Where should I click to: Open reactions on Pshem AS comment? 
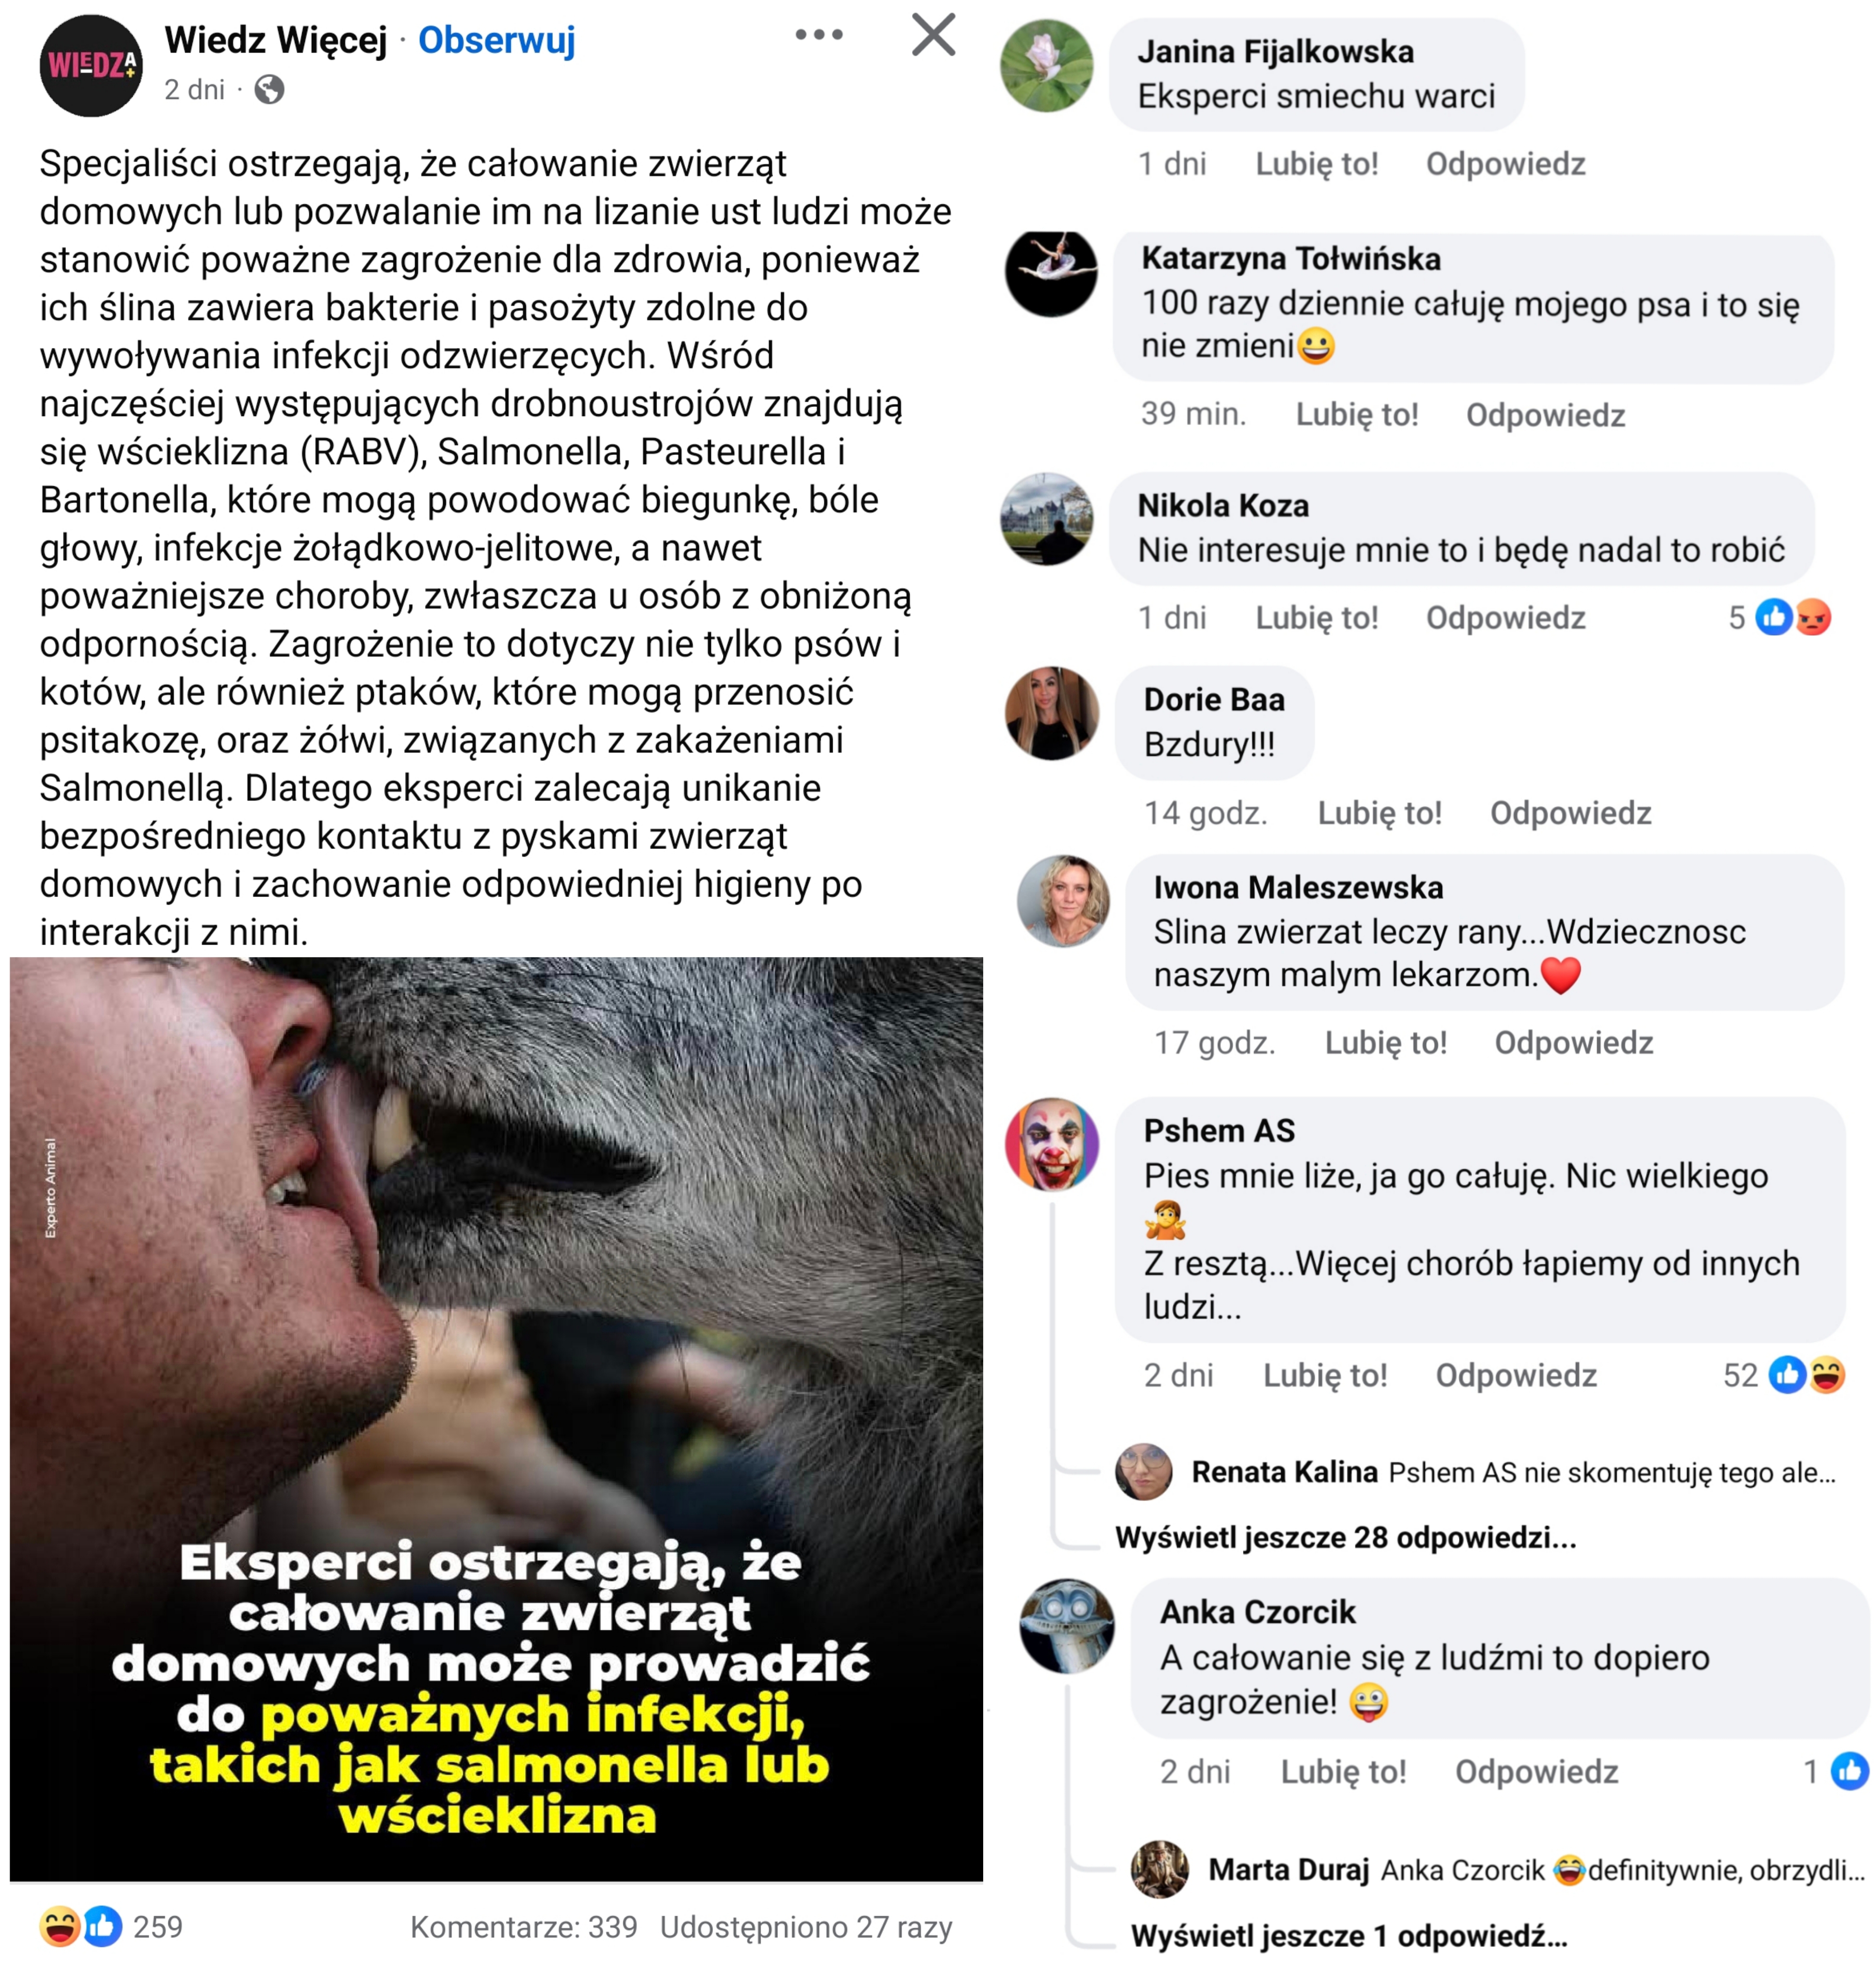[1805, 1375]
